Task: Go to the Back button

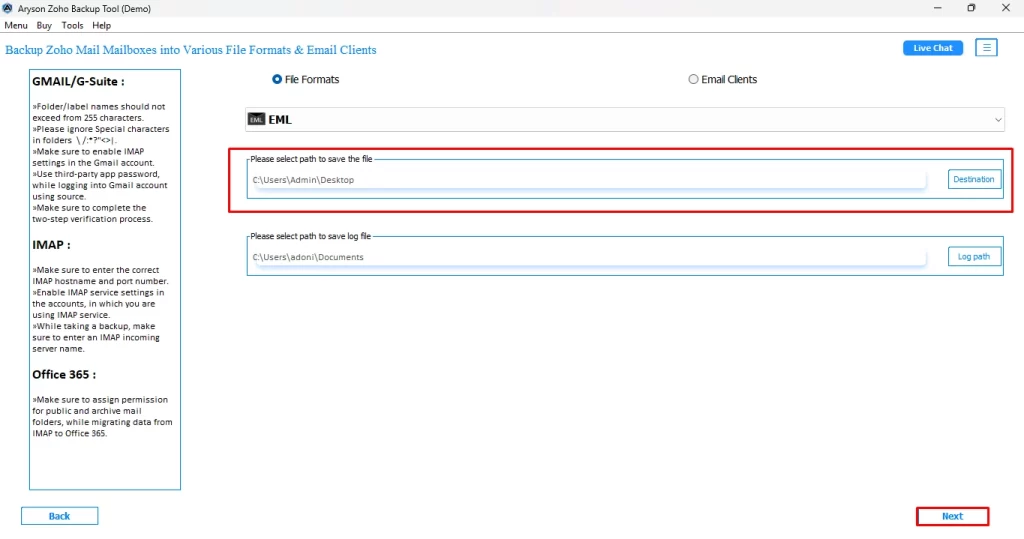Action: pos(59,515)
